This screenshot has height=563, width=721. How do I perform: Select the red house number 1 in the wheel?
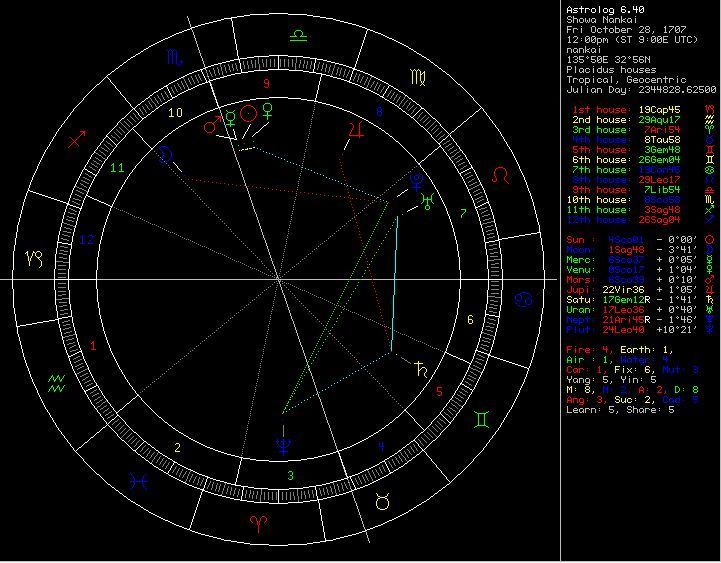[x=93, y=345]
